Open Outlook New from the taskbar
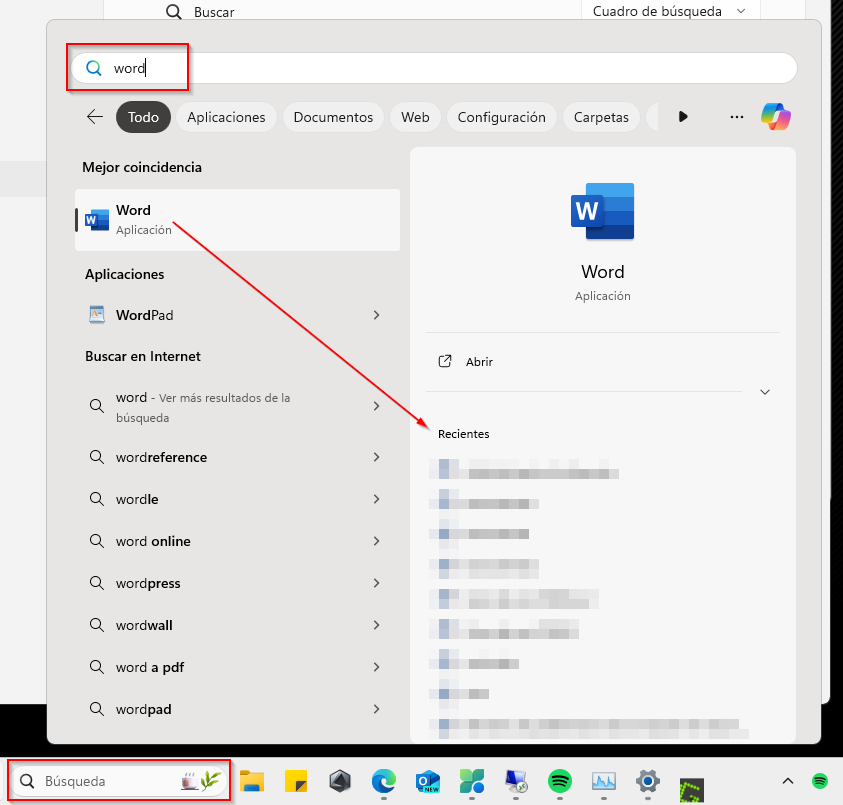 click(x=428, y=781)
